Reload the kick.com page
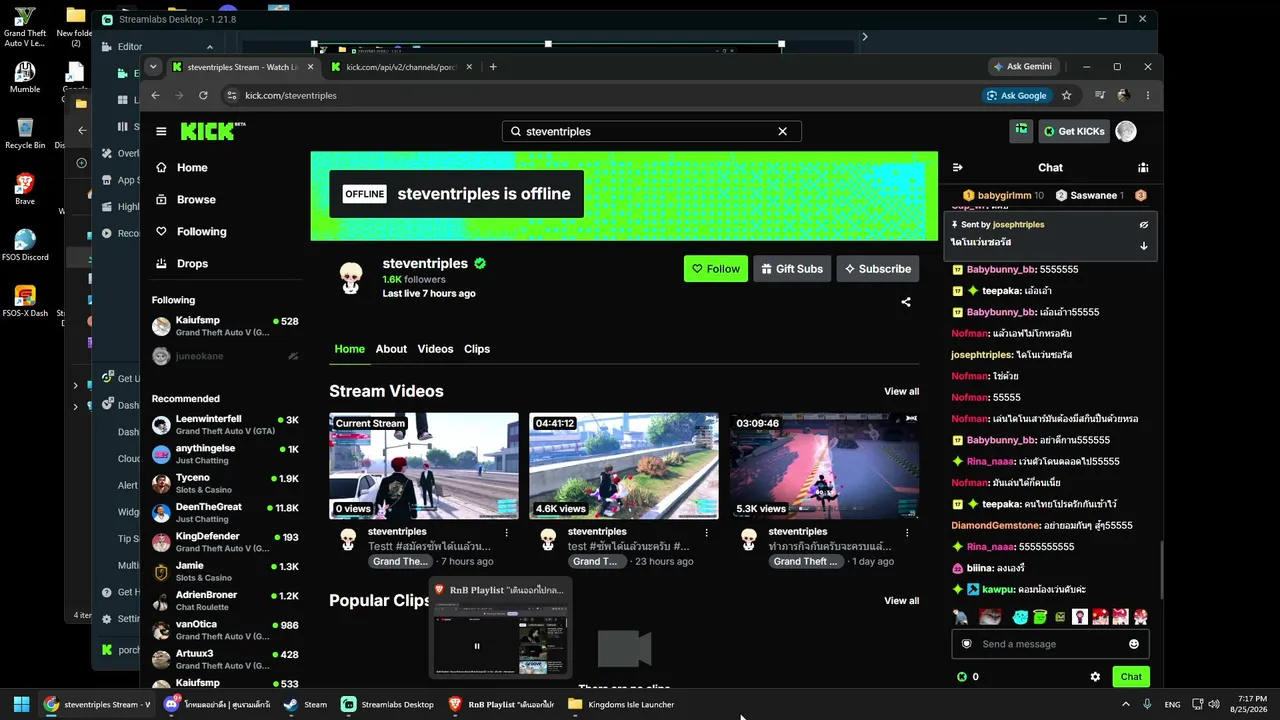The width and height of the screenshot is (1280, 720). (203, 95)
